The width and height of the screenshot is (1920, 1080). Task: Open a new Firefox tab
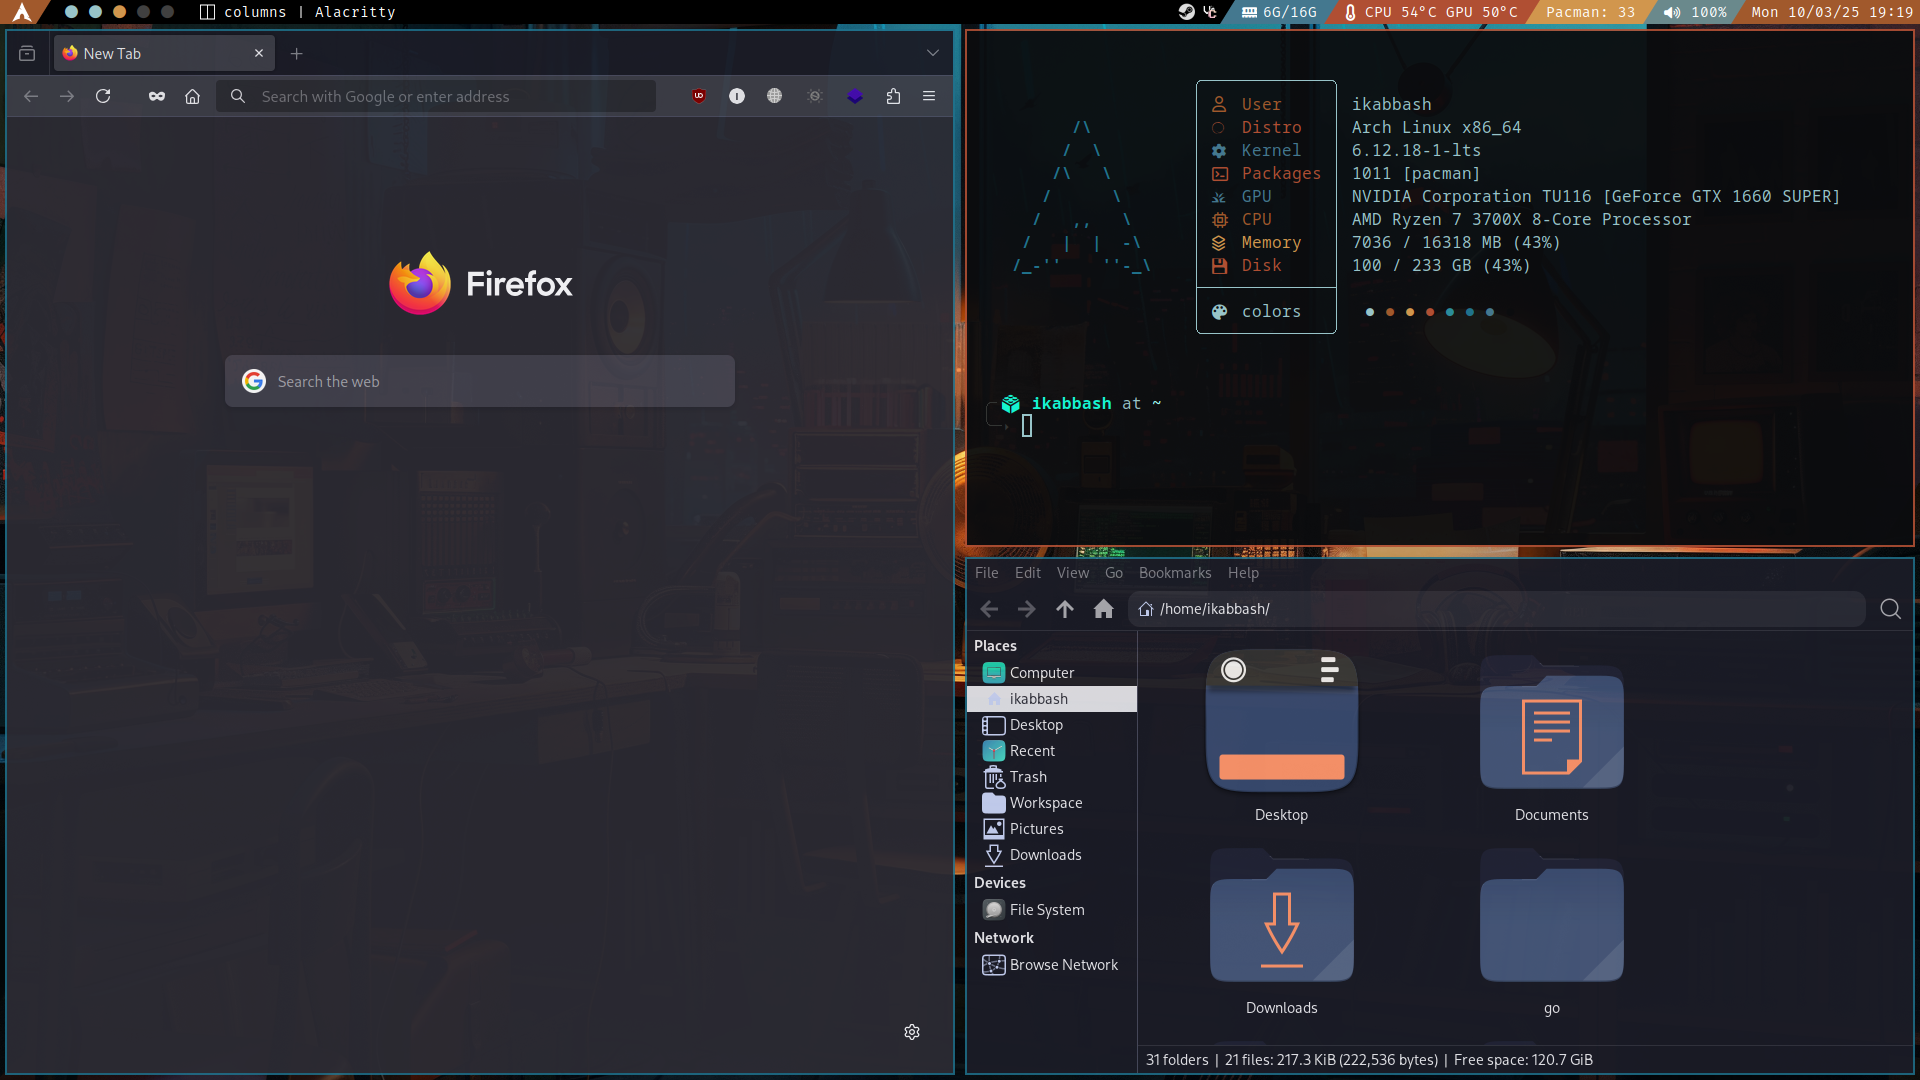coord(296,53)
